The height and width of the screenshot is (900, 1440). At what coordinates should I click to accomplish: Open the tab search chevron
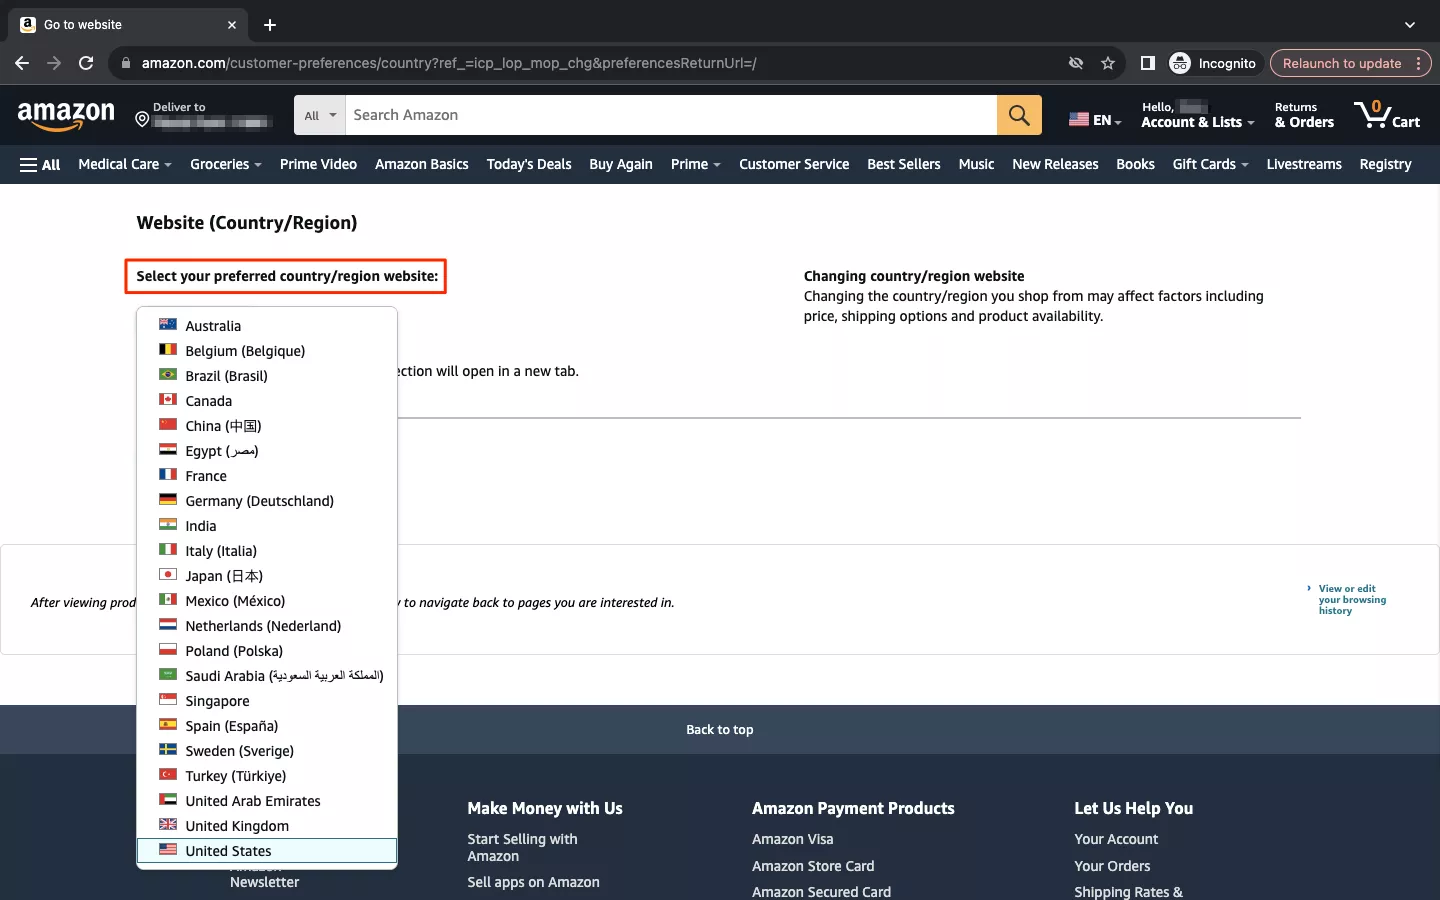click(1410, 25)
